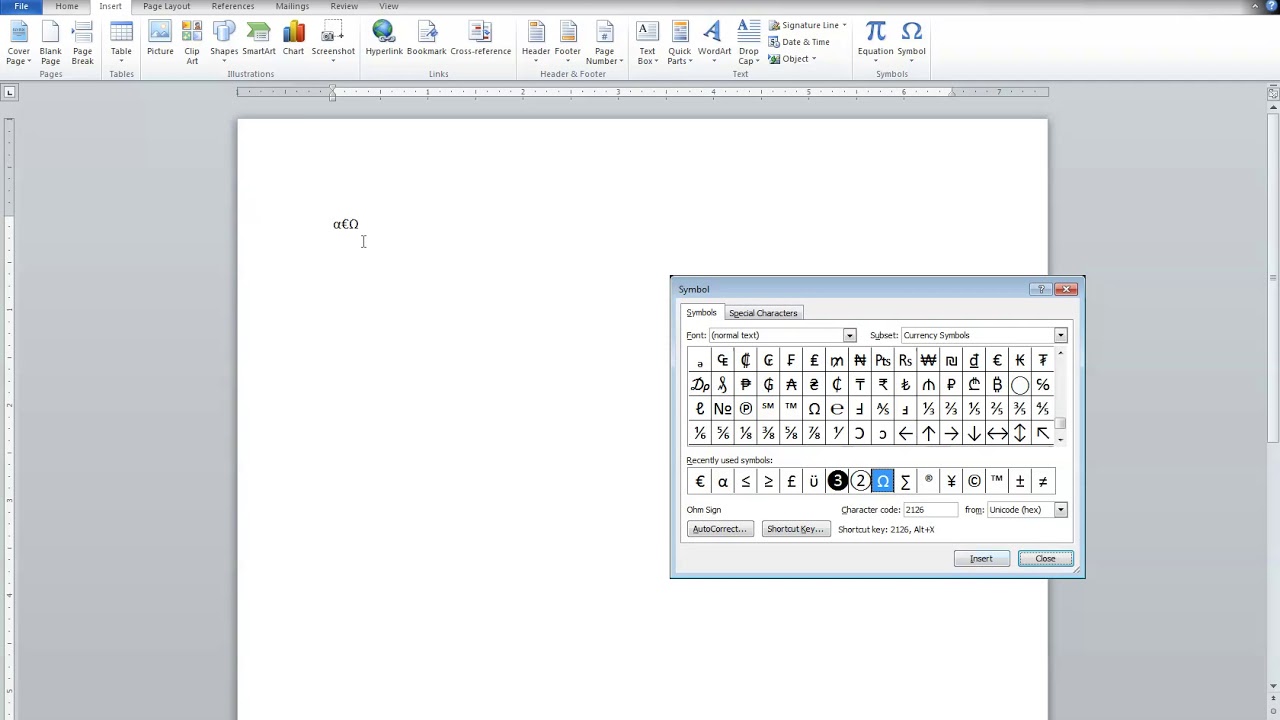This screenshot has width=1280, height=720.
Task: Choose Yen ¥ from recently used symbols
Action: click(x=951, y=482)
